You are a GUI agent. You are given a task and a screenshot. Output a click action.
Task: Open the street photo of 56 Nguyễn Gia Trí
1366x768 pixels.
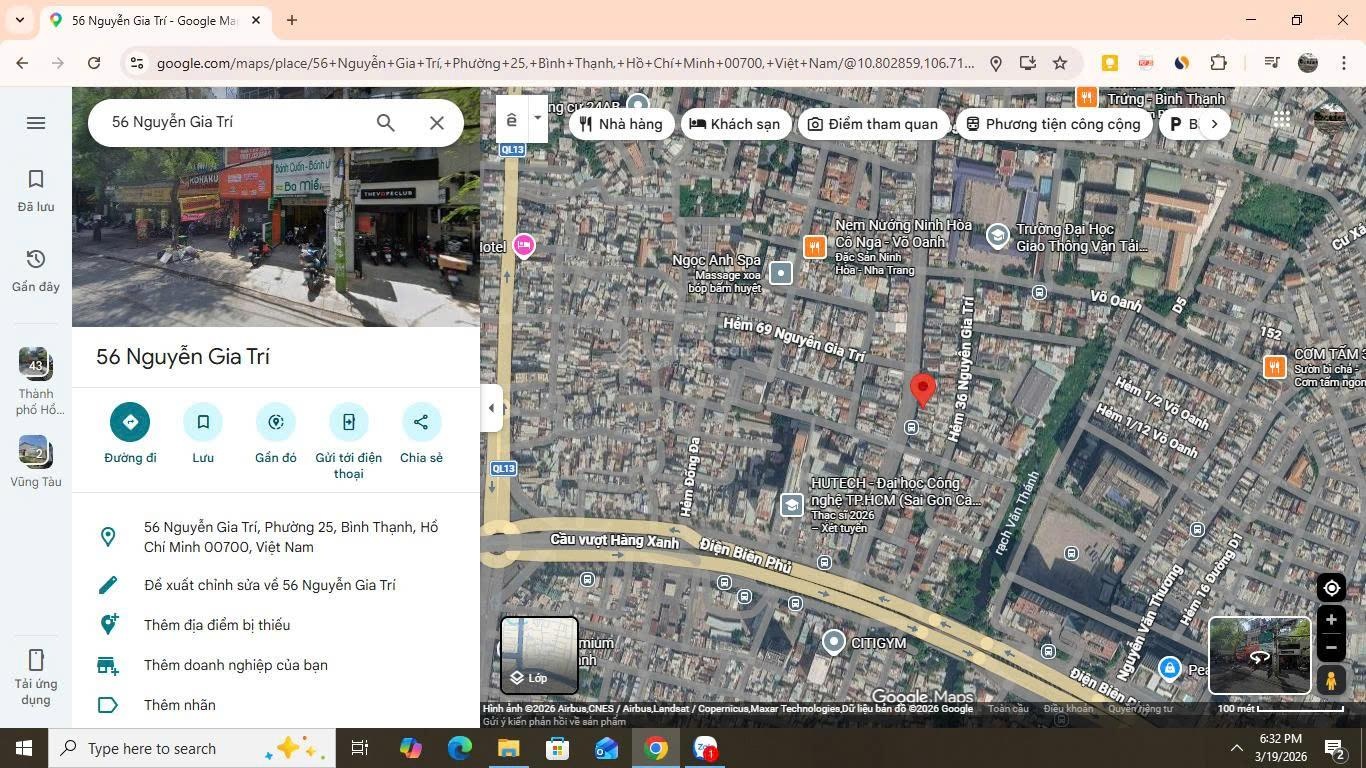click(x=276, y=207)
